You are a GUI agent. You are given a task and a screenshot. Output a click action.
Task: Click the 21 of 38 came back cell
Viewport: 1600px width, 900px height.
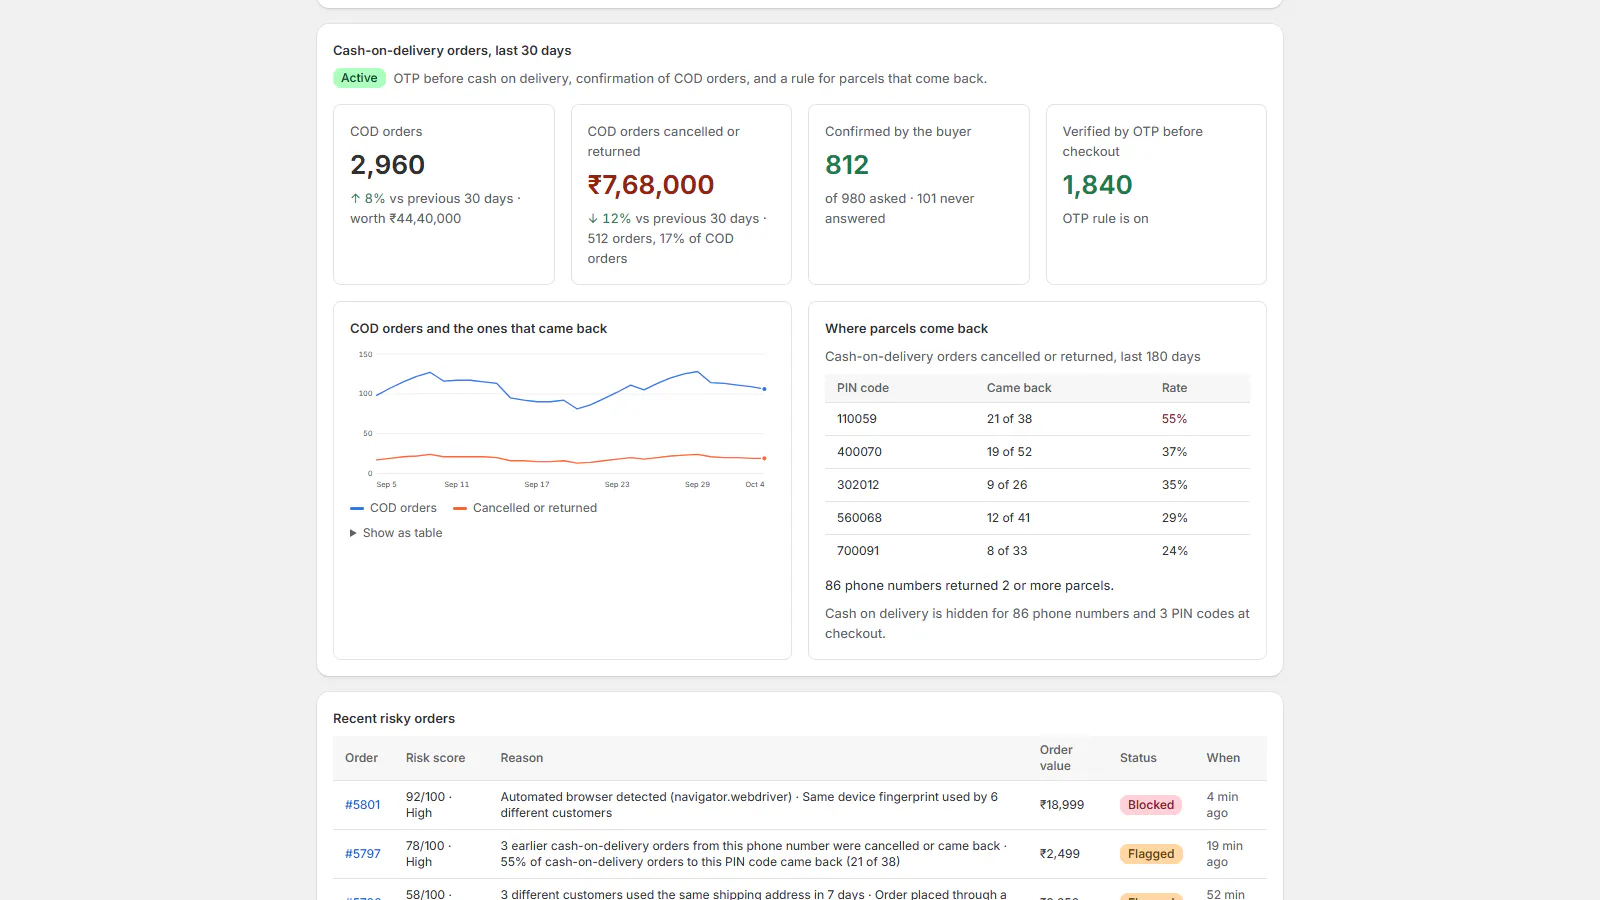[x=1009, y=419]
